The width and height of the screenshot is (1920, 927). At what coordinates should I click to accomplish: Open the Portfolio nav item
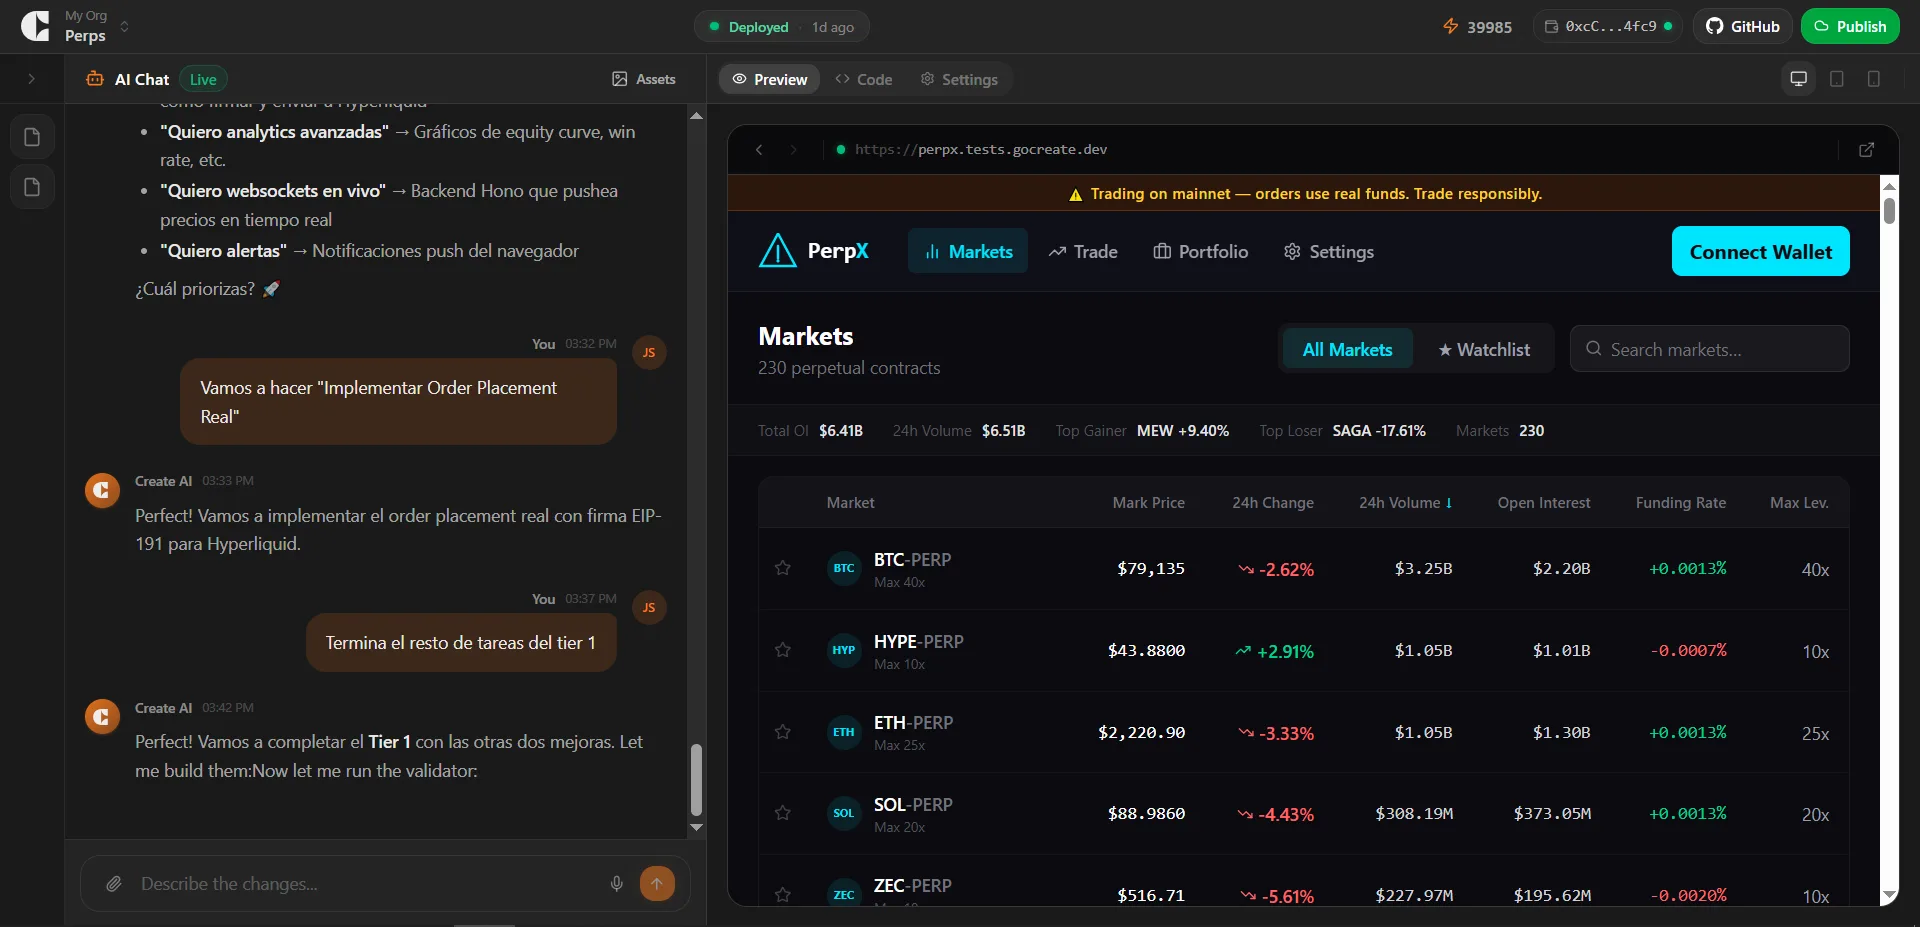pos(1200,252)
